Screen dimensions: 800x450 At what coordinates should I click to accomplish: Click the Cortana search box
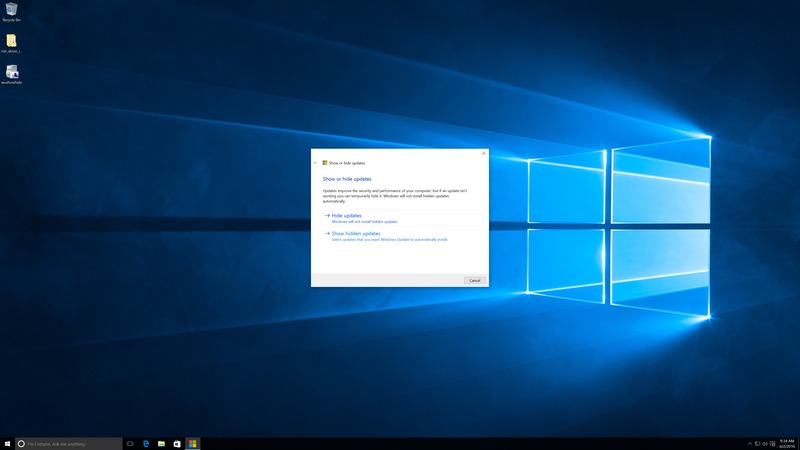[x=68, y=443]
